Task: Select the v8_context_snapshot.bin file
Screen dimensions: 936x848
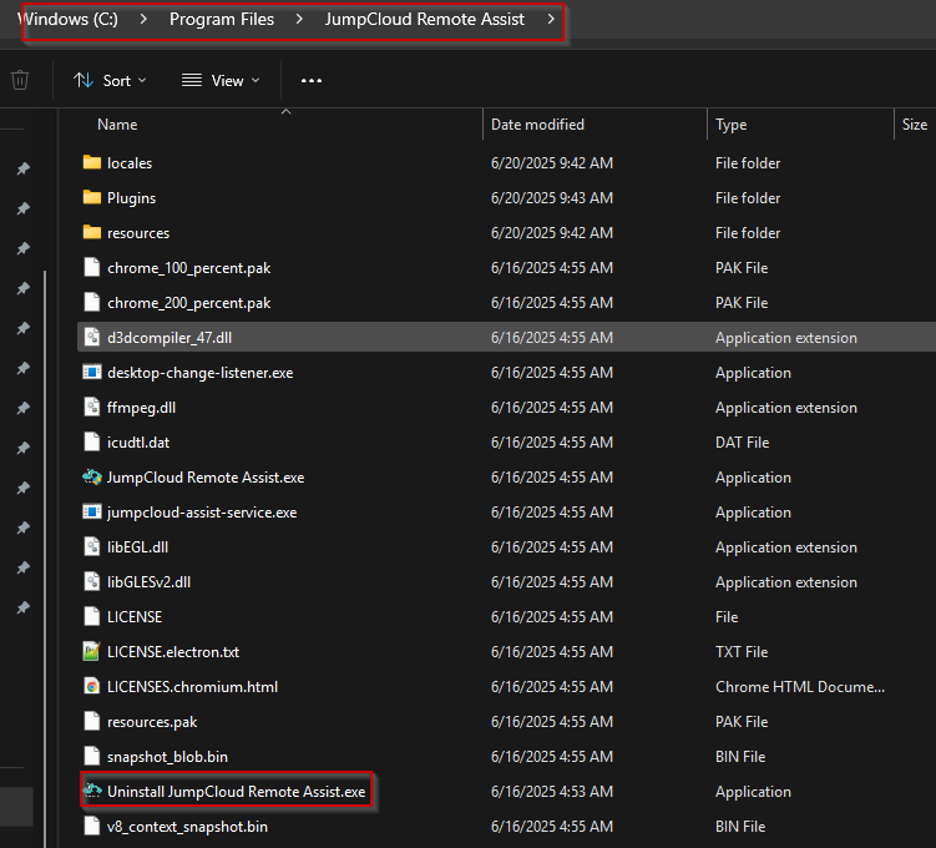Action: [187, 826]
